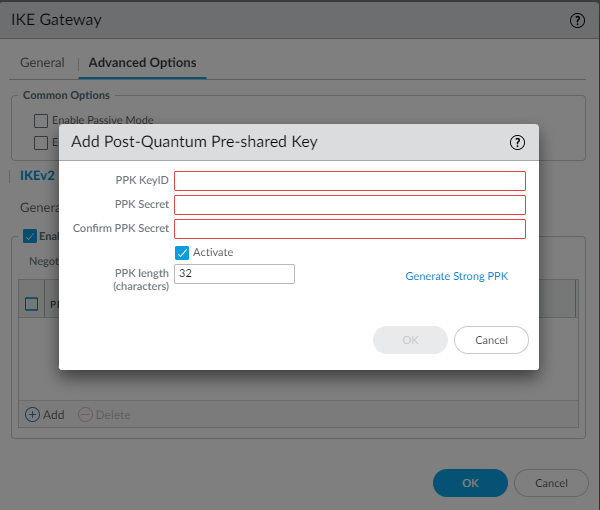Cancel the IKE Gateway window
This screenshot has width=600, height=510.
pos(551,483)
